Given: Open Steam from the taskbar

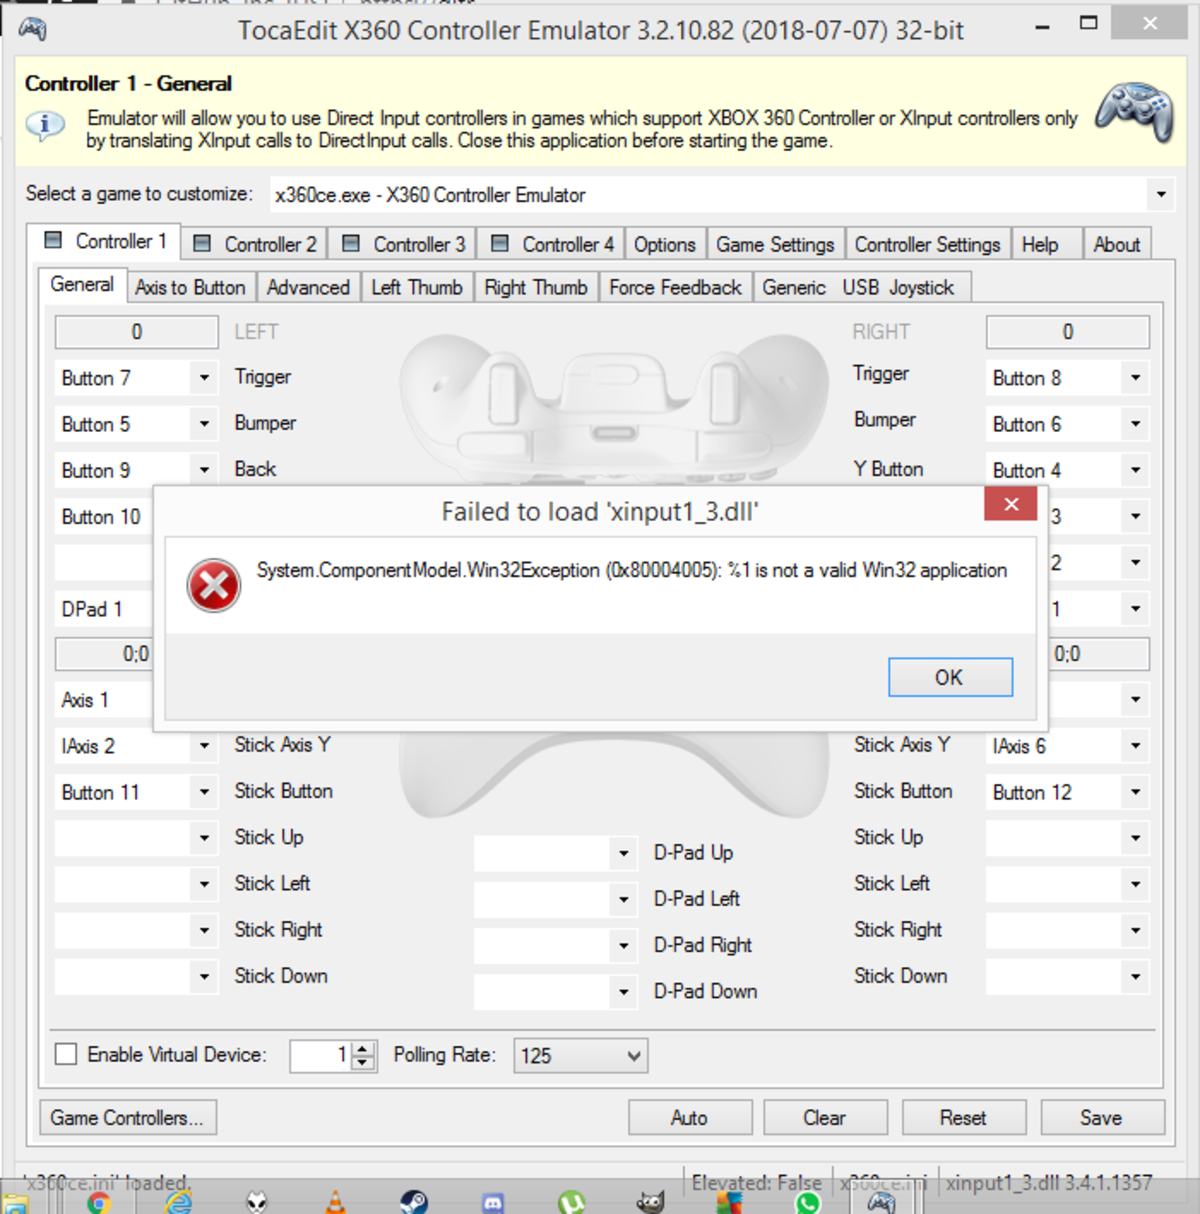Looking at the screenshot, I should (413, 1201).
